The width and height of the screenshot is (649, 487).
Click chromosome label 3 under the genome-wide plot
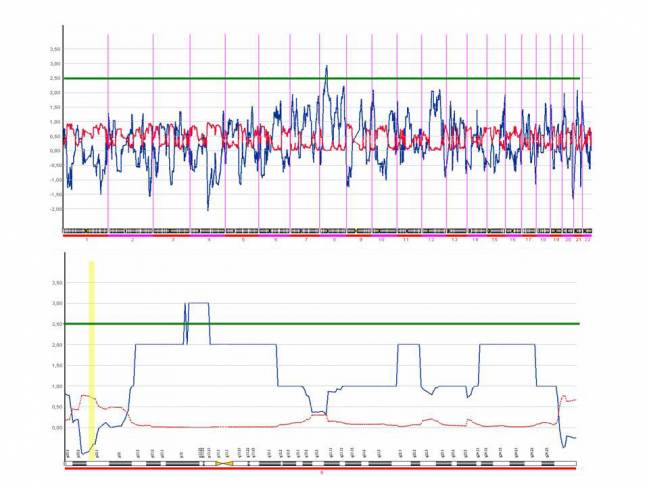click(173, 240)
